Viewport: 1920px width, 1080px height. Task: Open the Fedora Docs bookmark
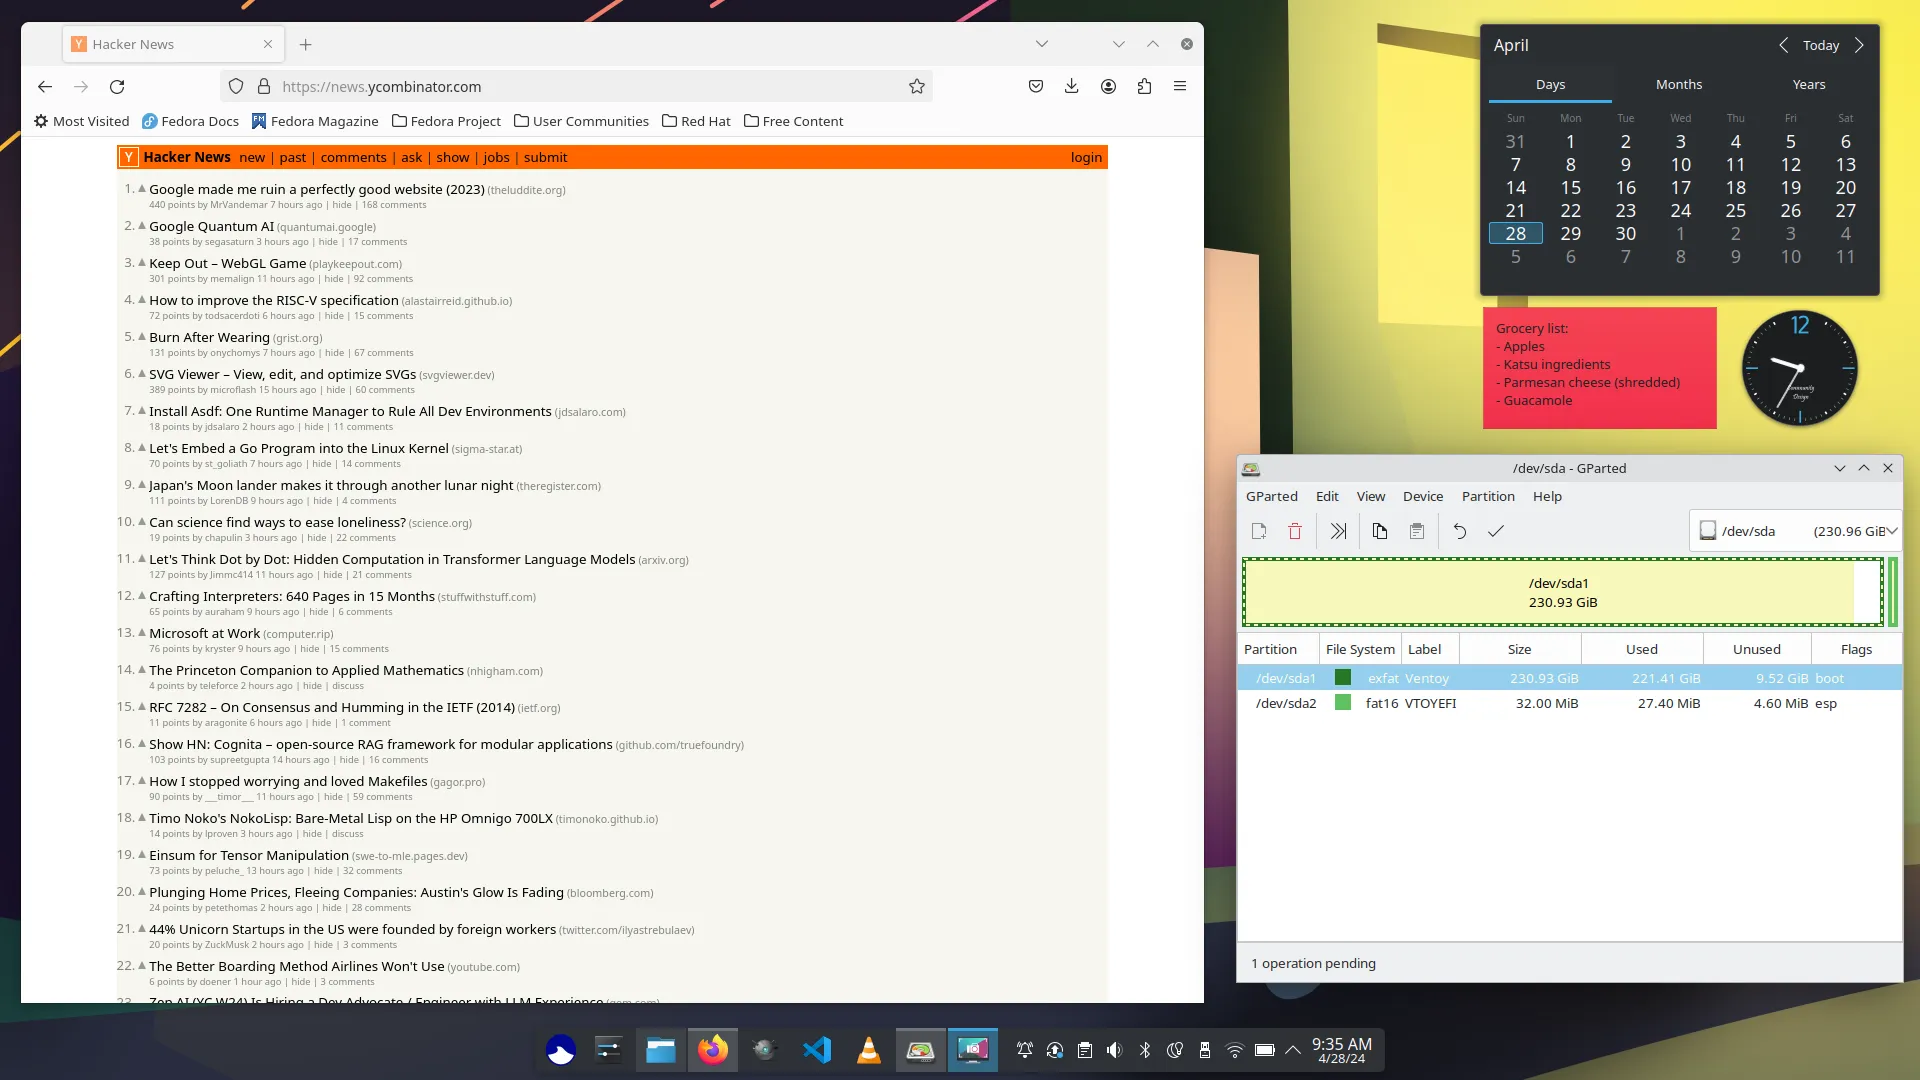(x=190, y=121)
